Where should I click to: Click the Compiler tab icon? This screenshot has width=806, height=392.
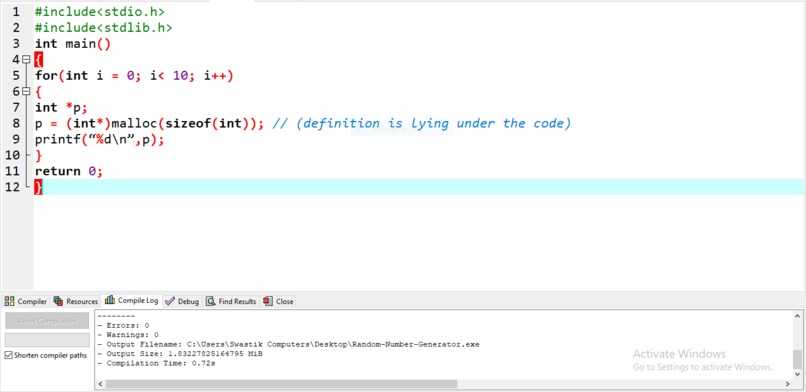pyautogui.click(x=10, y=302)
